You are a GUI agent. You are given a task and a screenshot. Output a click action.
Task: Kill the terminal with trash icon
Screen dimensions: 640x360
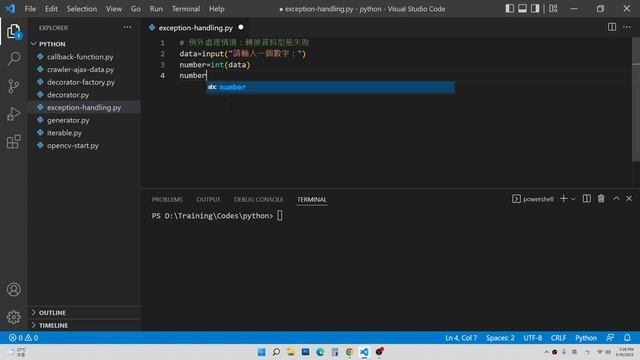(x=601, y=199)
